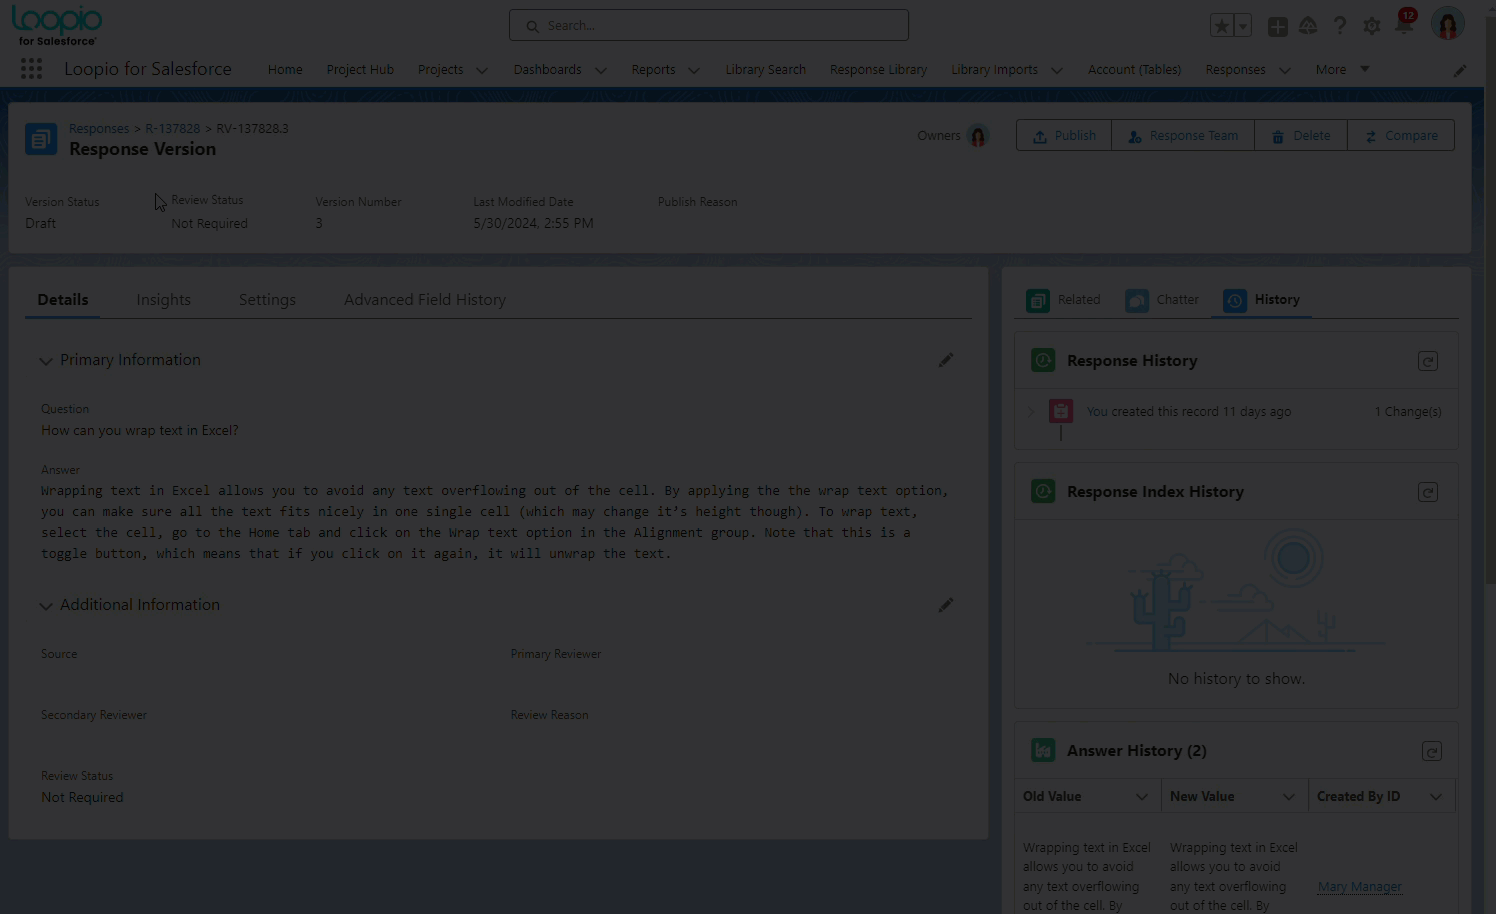Switch to the Chatter tab
Image resolution: width=1496 pixels, height=914 pixels.
click(x=1161, y=300)
